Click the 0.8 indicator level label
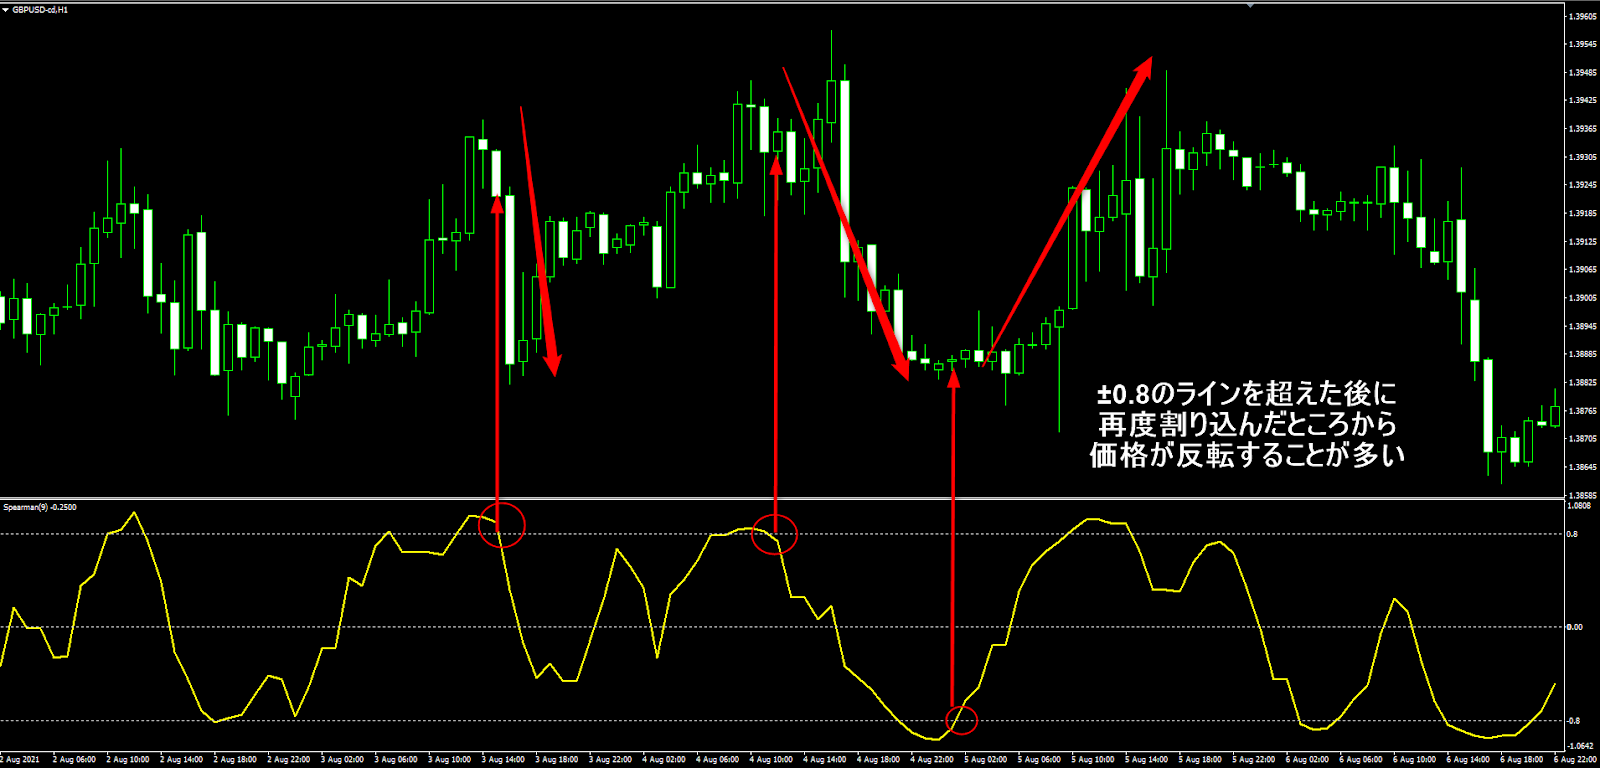 (1573, 534)
